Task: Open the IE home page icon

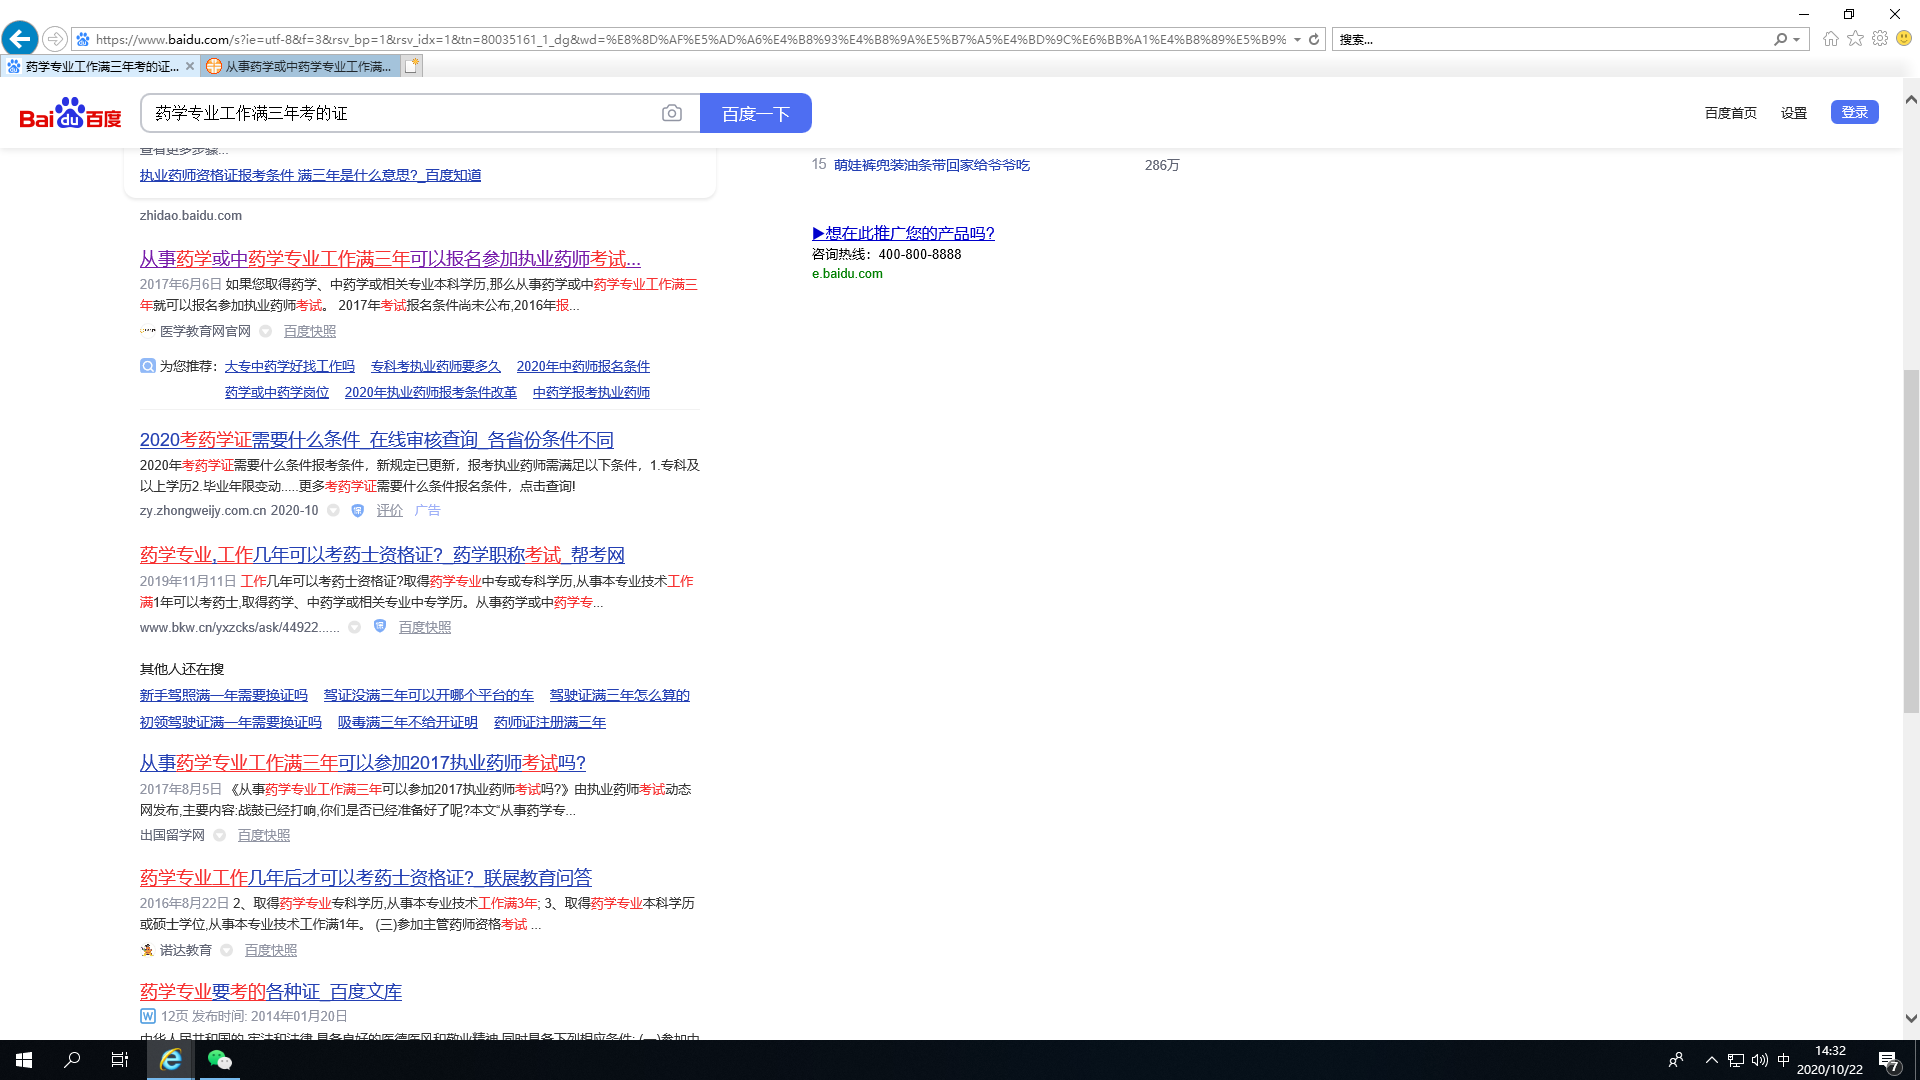Action: point(1830,39)
